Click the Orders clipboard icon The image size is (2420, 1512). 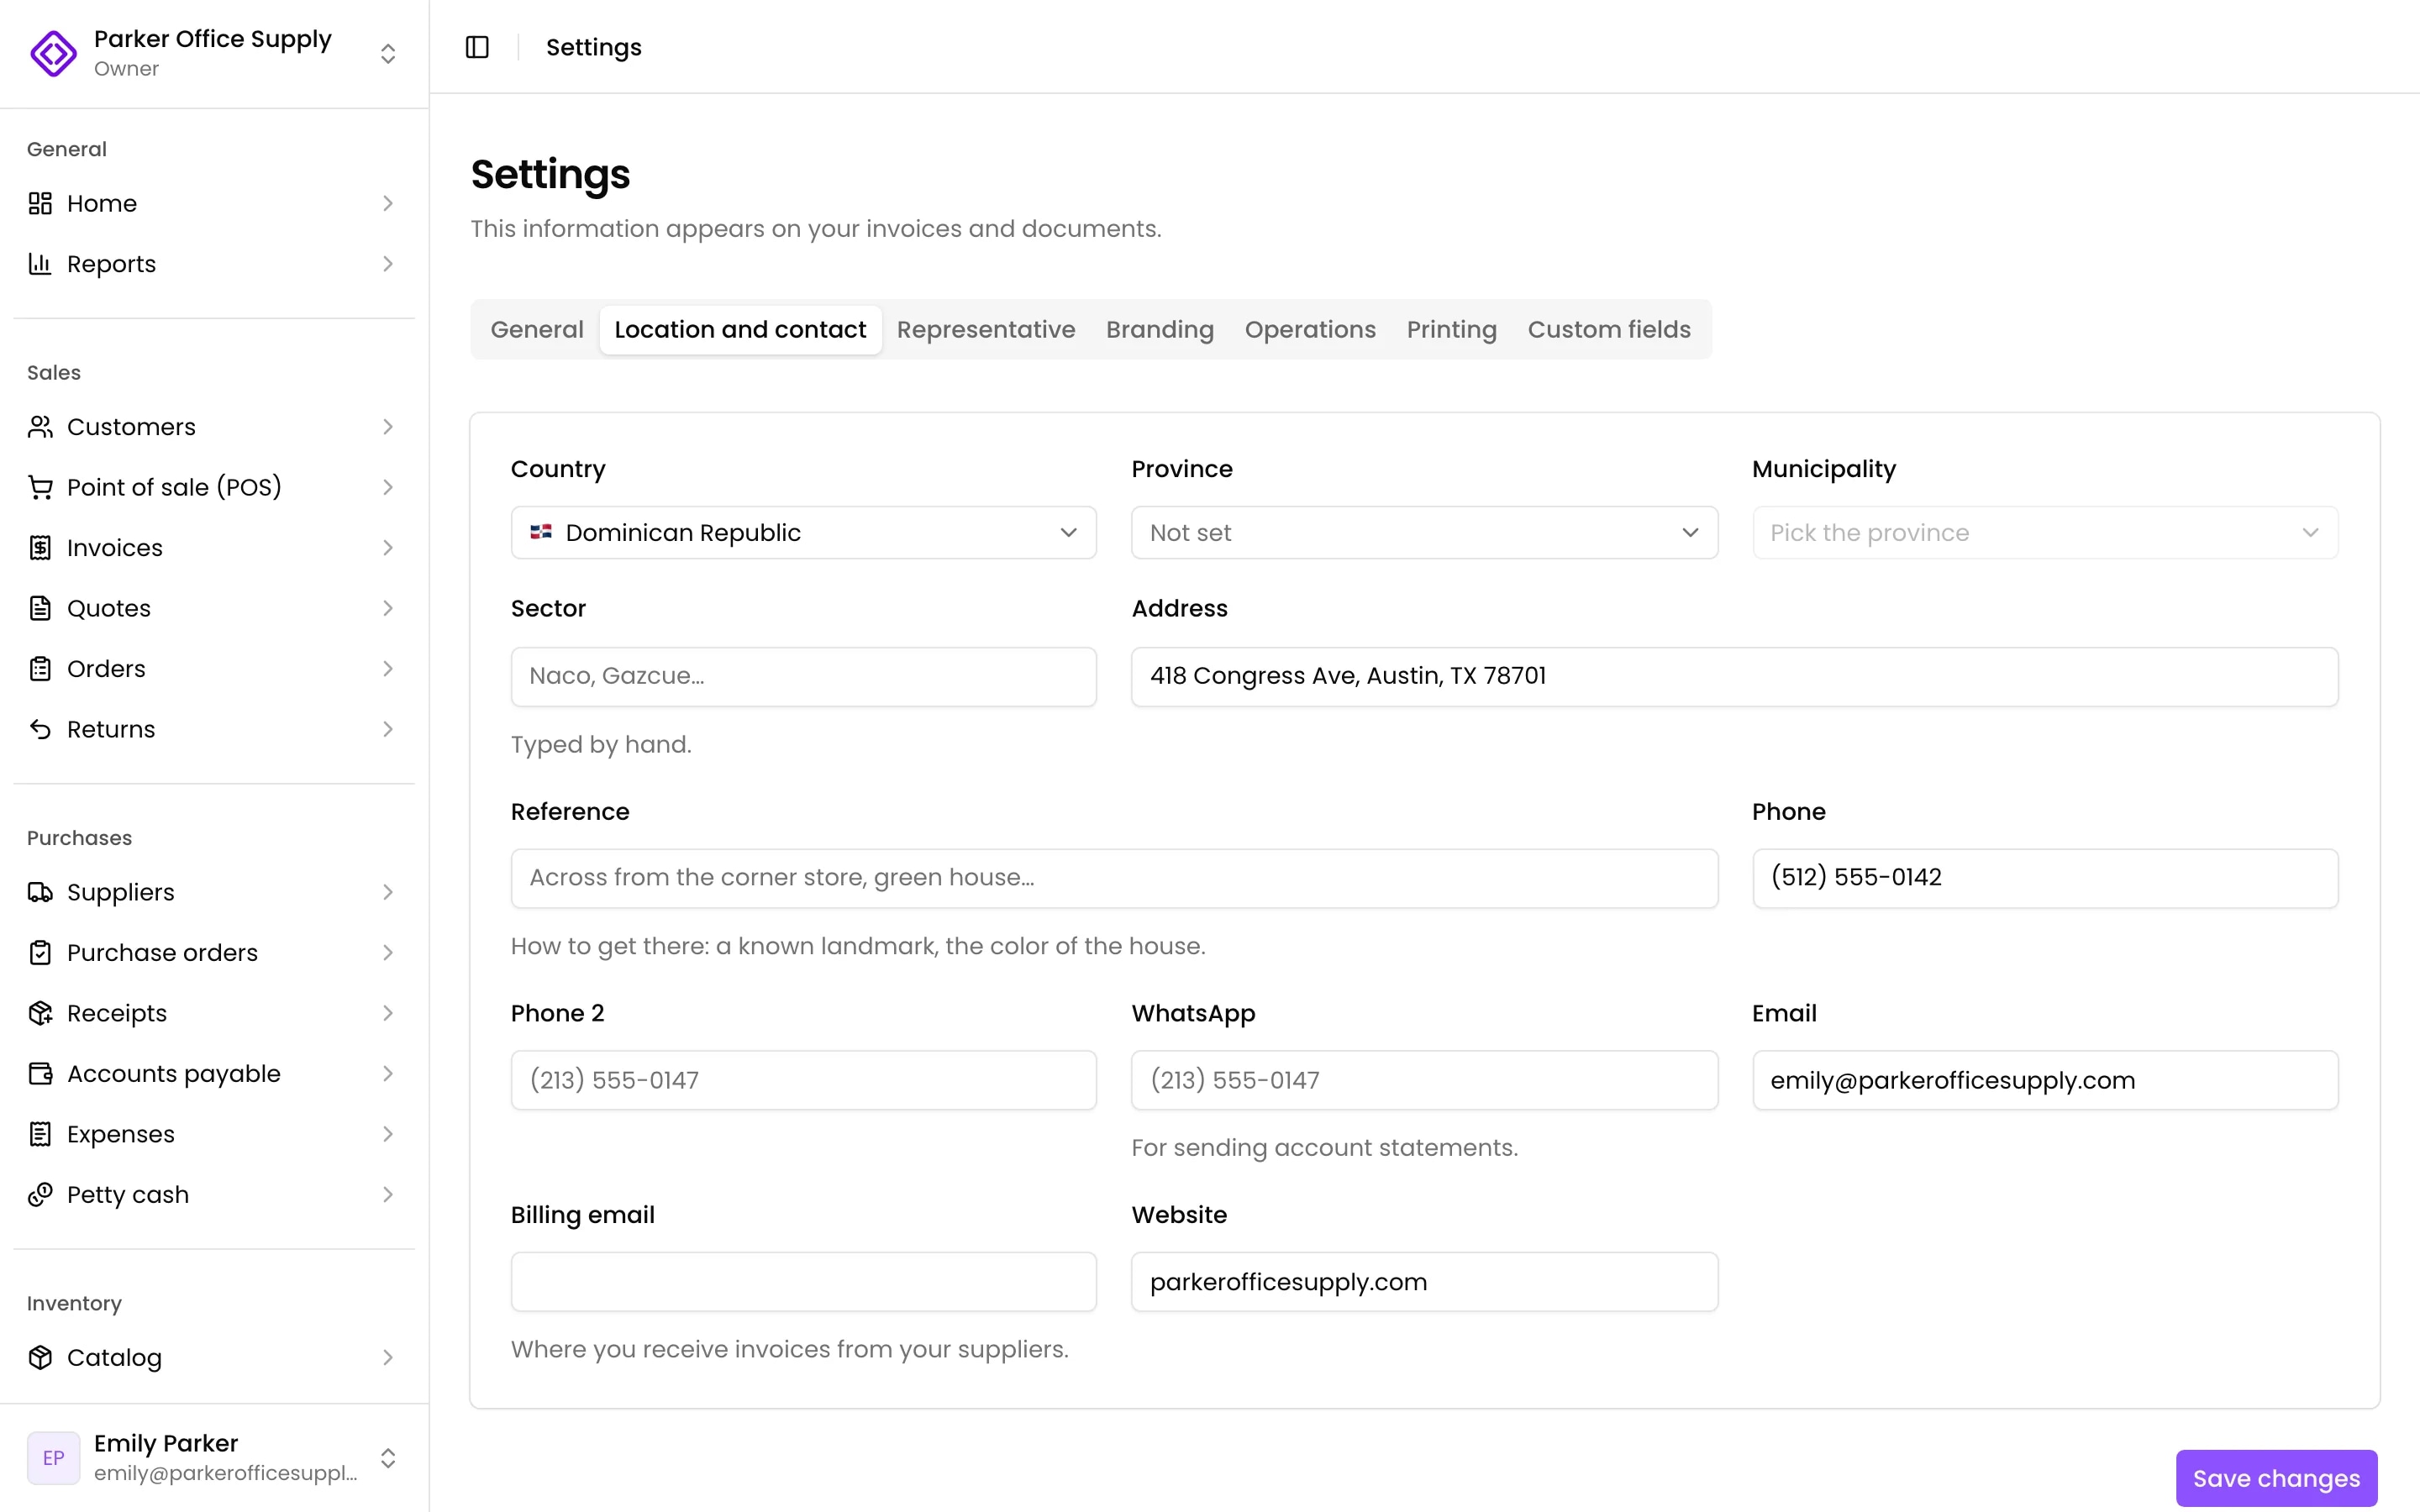40,669
